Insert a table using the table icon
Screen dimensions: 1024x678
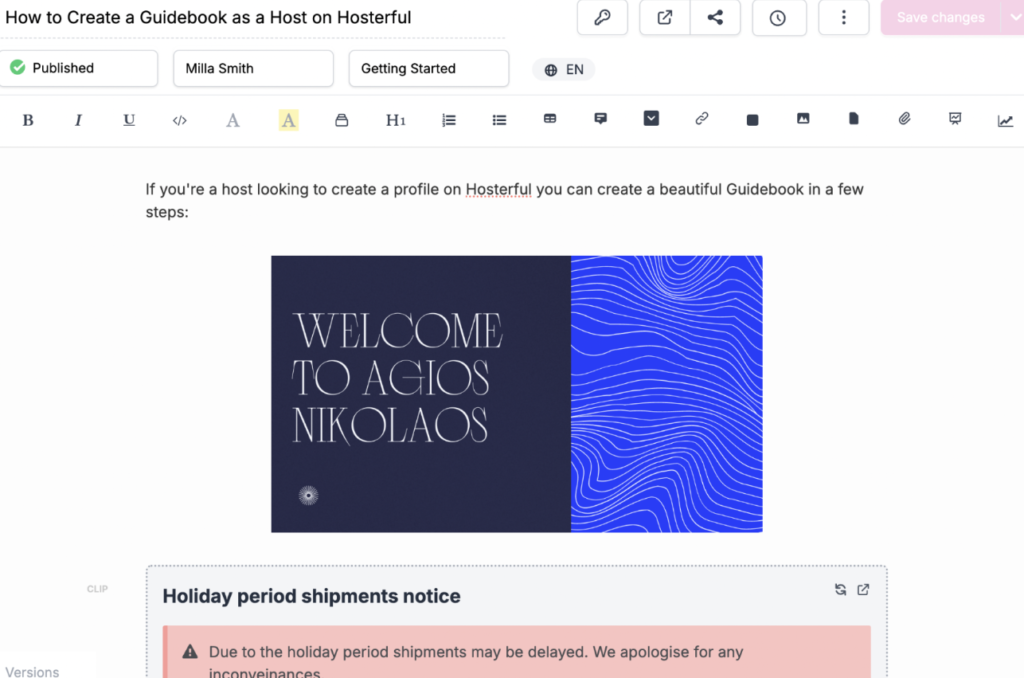549,118
